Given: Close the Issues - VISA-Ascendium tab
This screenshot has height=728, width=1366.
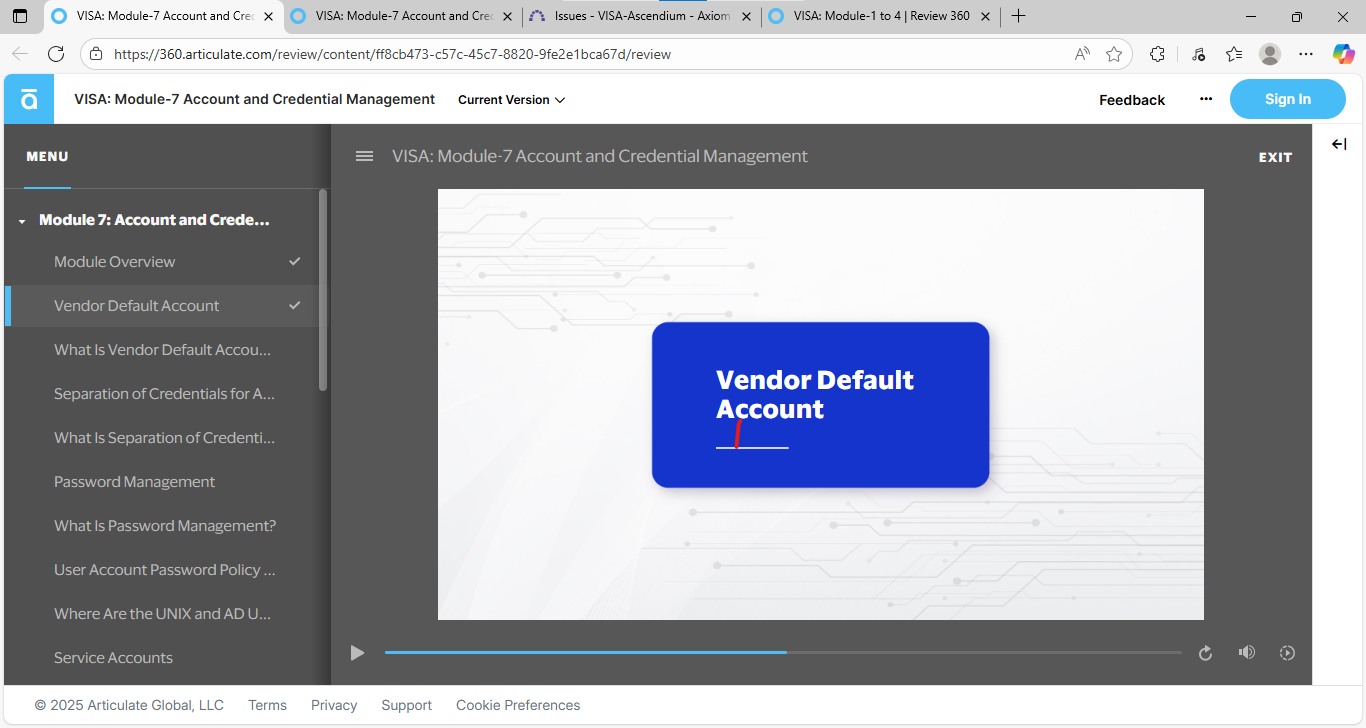Looking at the screenshot, I should tap(748, 16).
